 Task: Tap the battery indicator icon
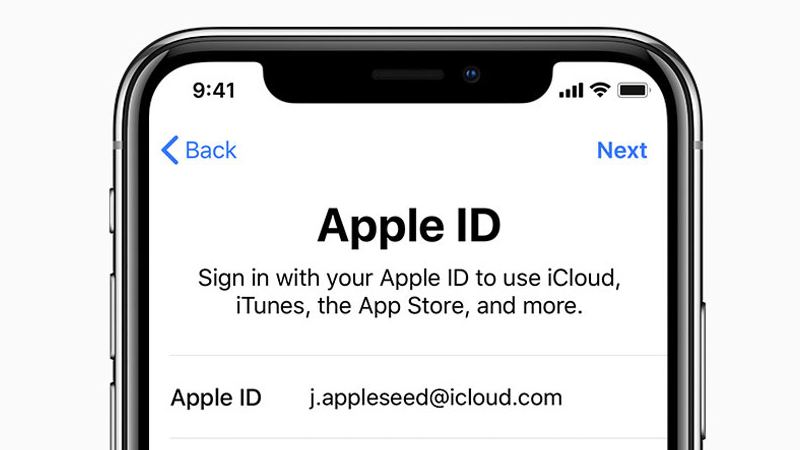(634, 90)
